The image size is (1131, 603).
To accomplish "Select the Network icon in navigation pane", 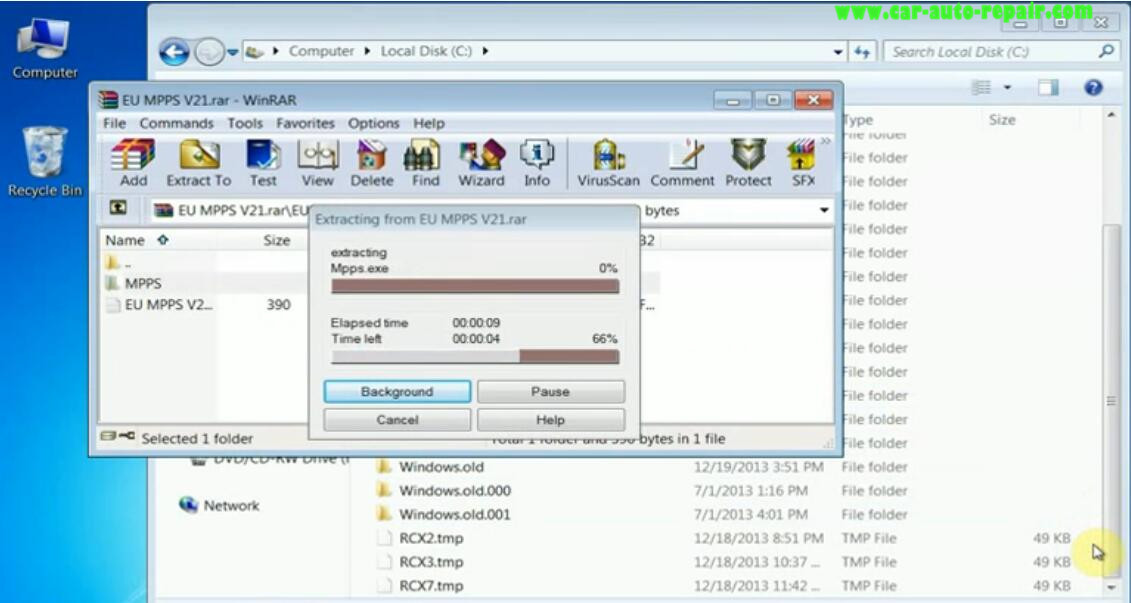I will click(x=188, y=505).
